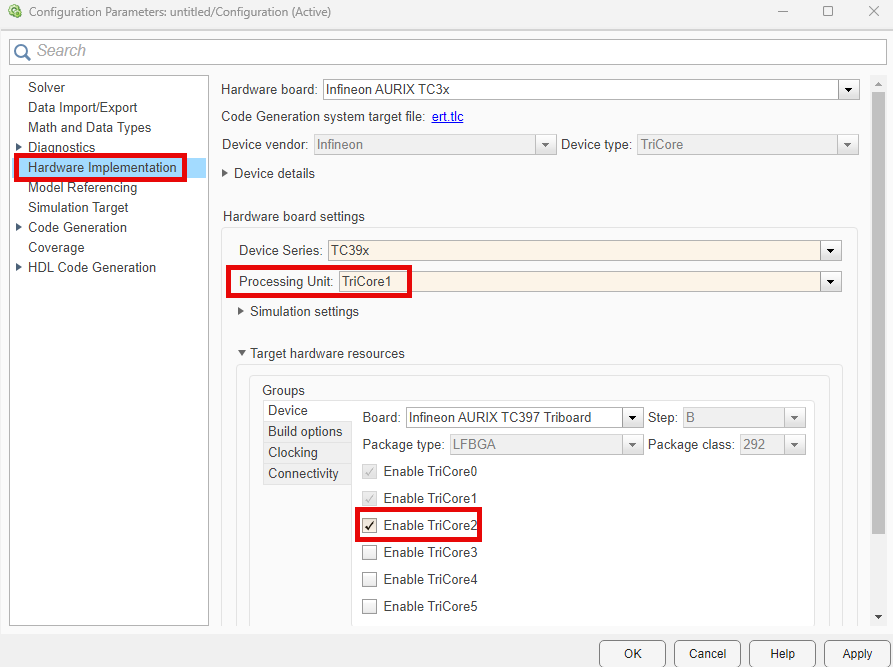Expand the Device details section

click(240, 173)
